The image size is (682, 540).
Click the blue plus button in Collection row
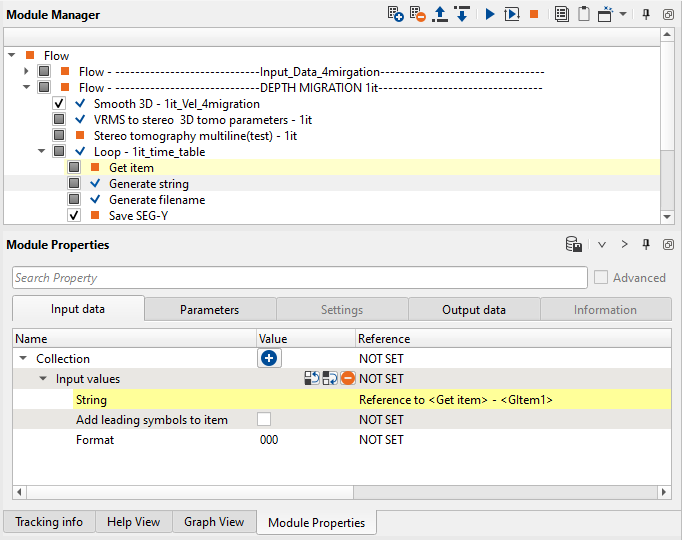(x=269, y=358)
